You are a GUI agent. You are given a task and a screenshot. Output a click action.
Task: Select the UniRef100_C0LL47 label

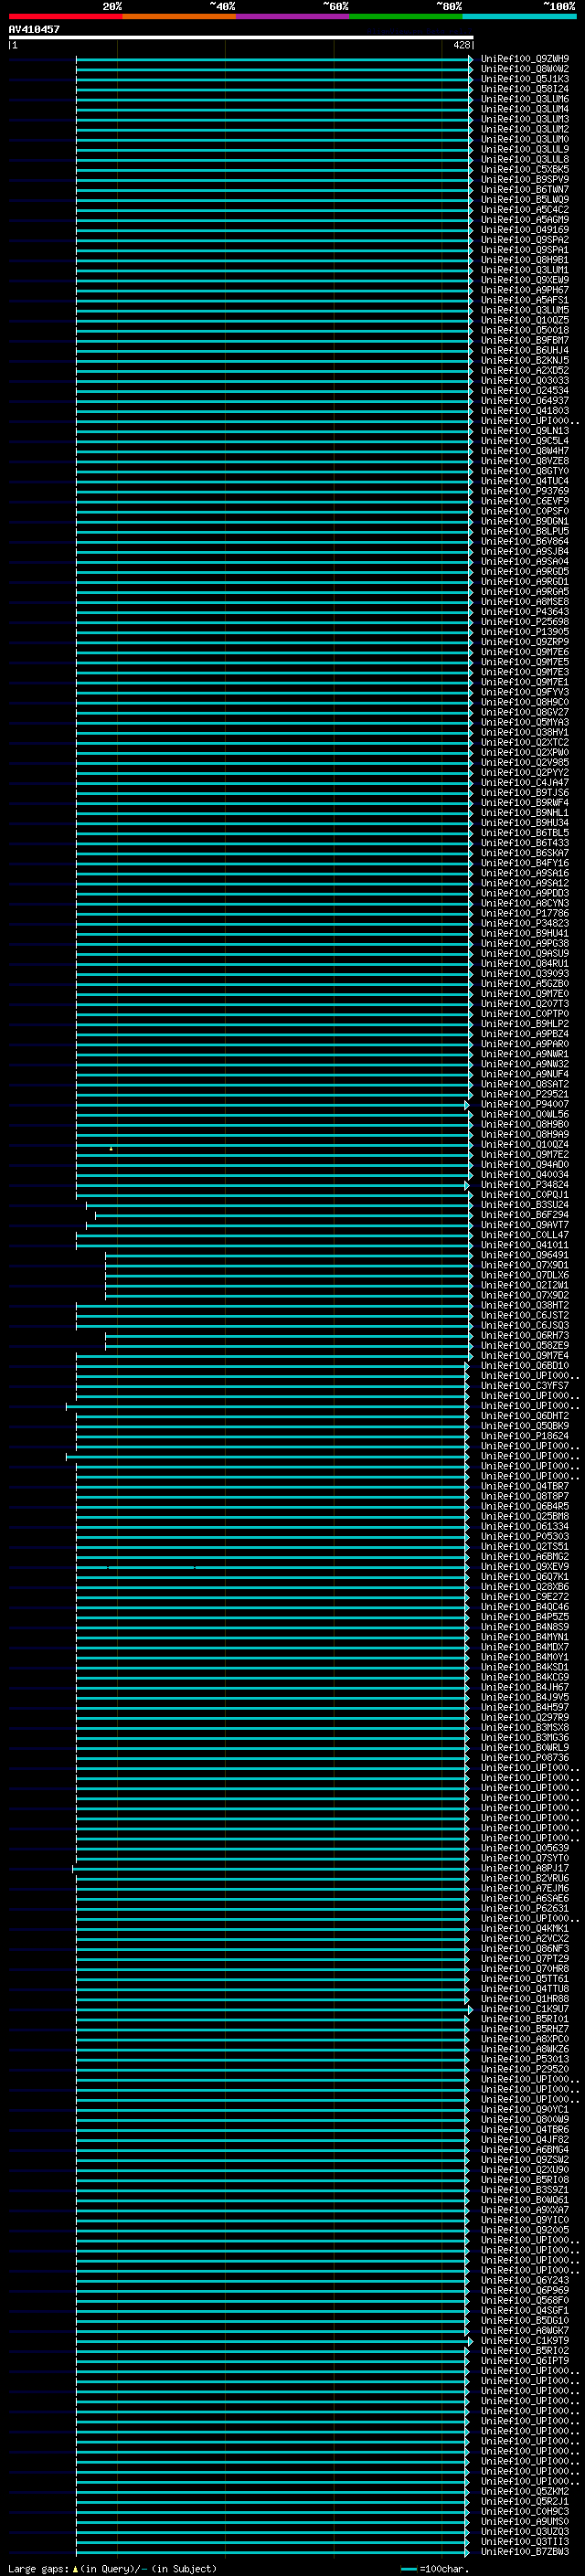[x=525, y=1235]
